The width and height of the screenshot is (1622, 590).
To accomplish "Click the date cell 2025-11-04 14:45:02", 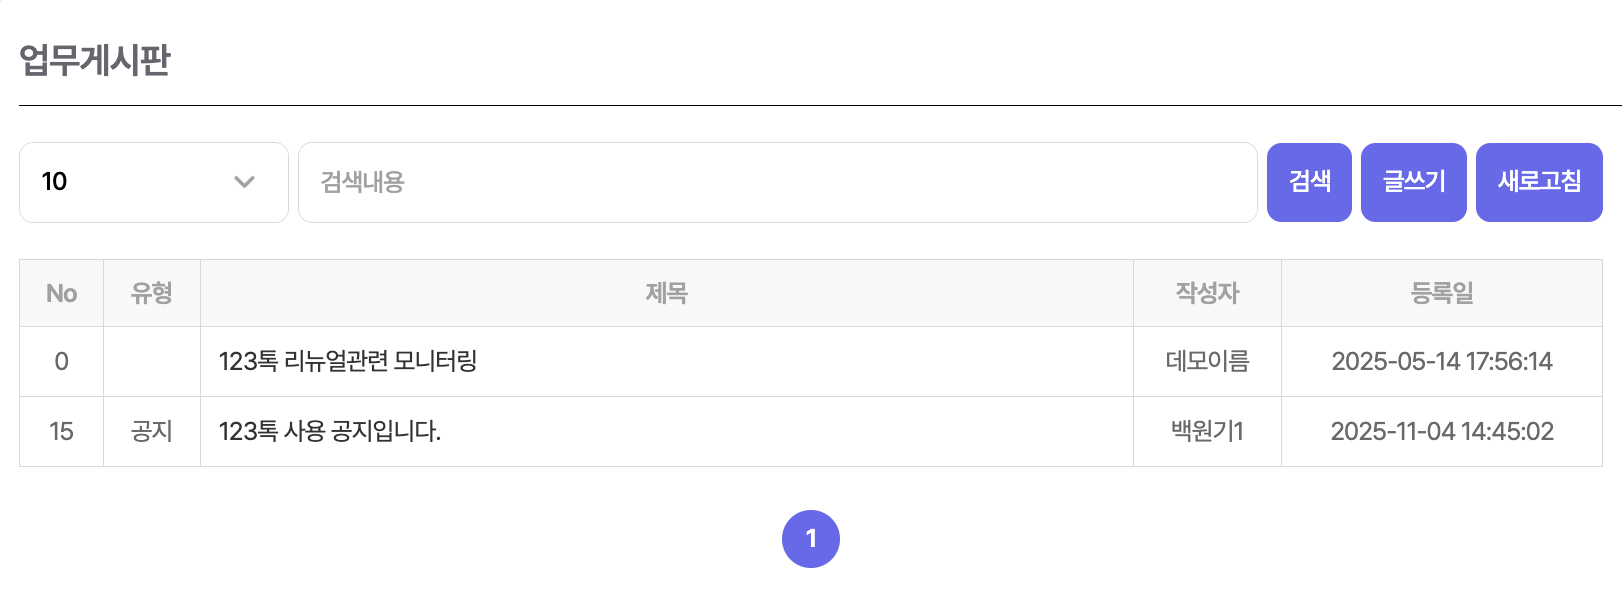I will click(x=1441, y=431).
